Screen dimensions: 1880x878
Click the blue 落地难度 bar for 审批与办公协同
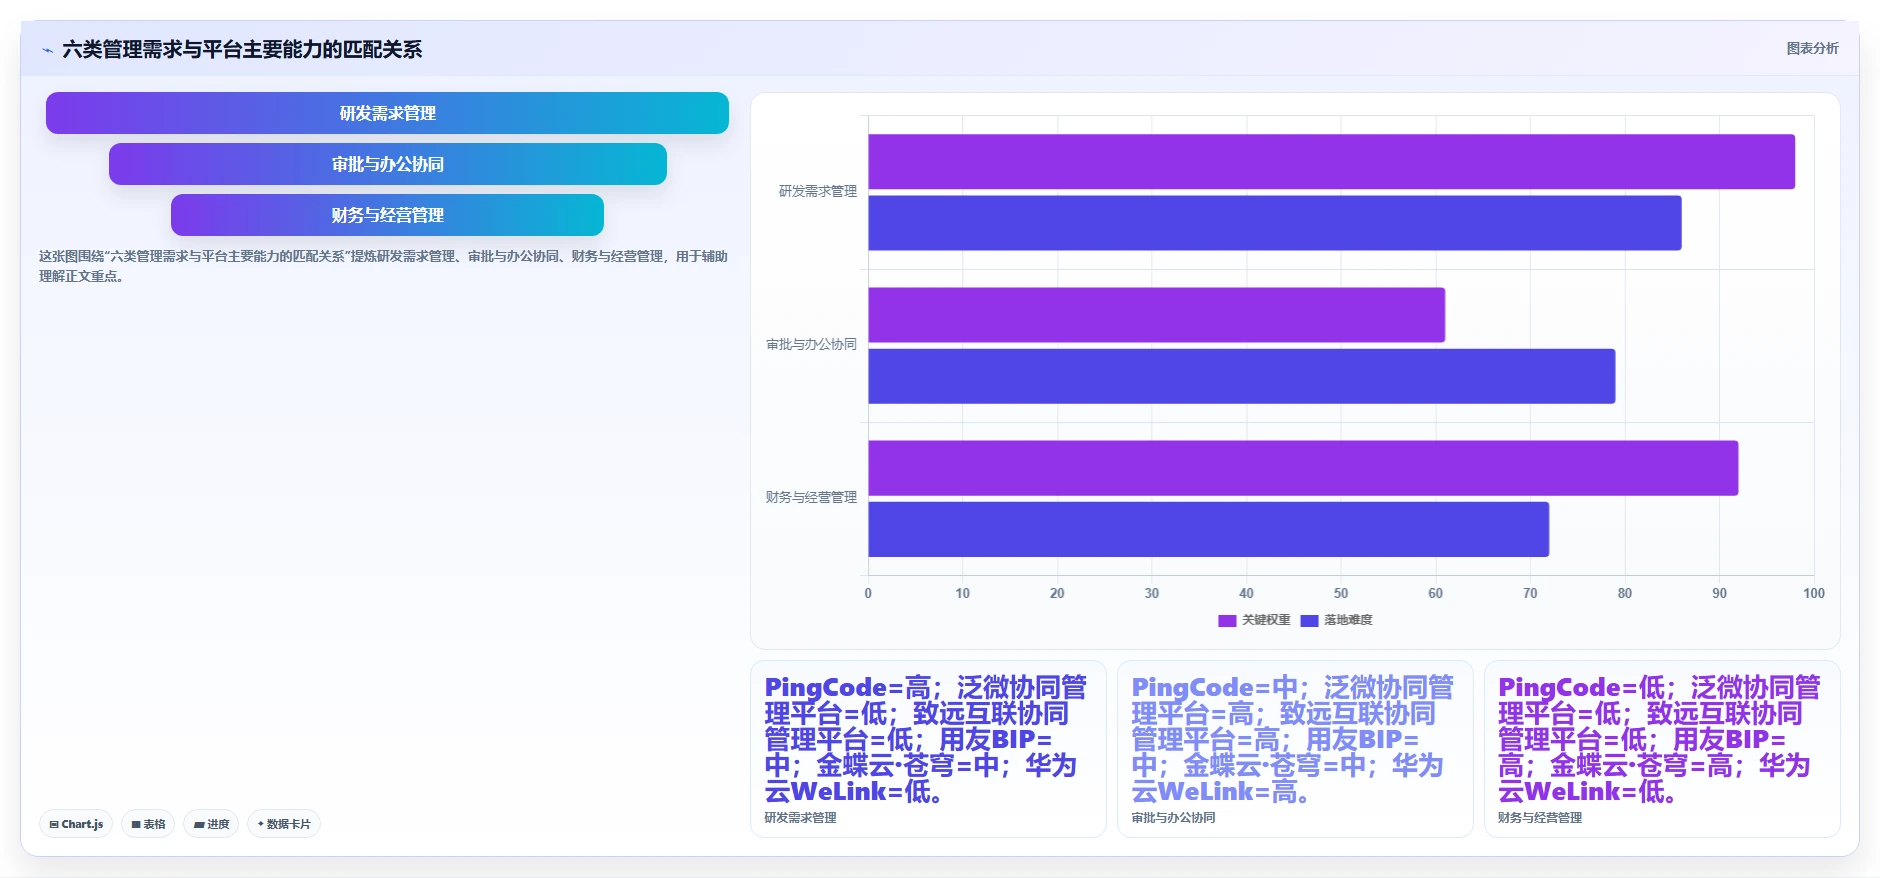(1241, 376)
